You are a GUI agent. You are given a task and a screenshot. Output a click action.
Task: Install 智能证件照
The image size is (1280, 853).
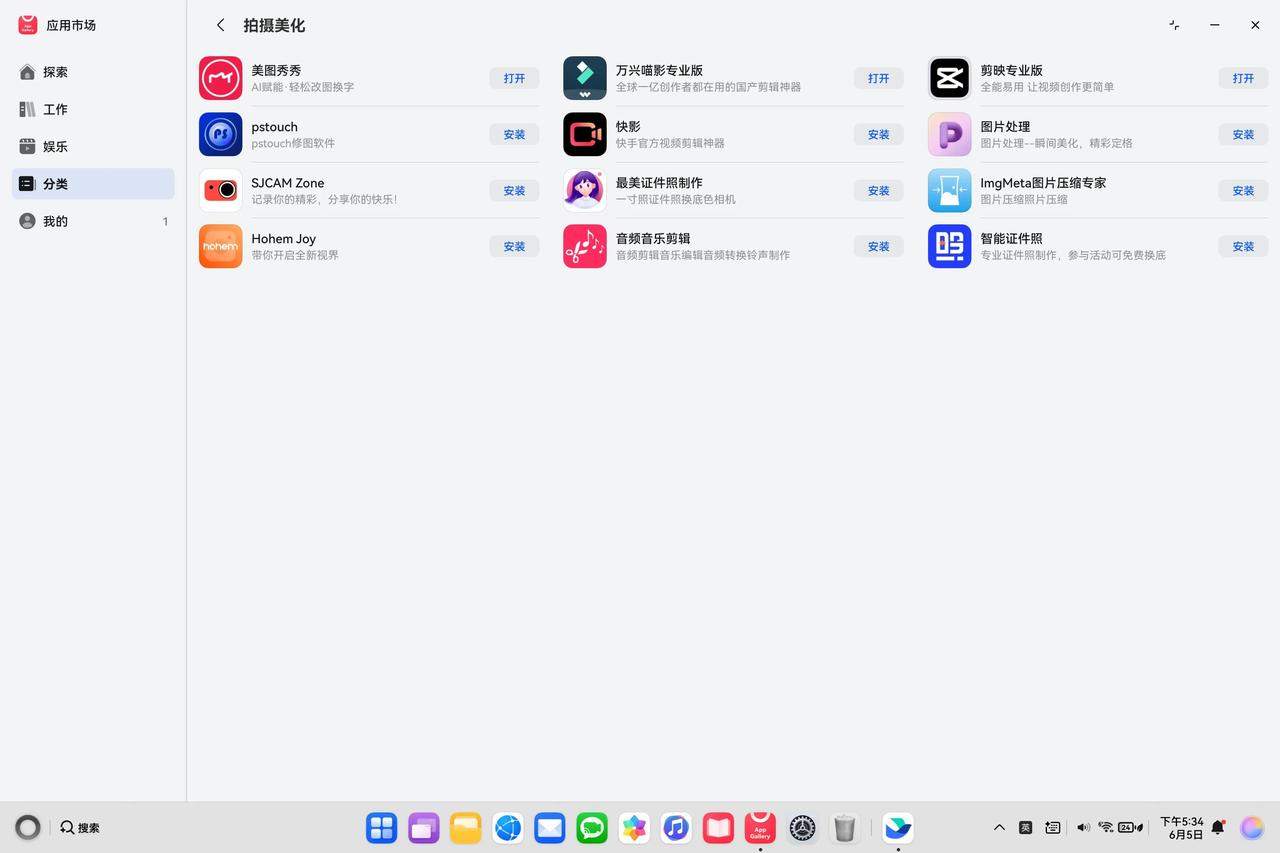tap(1243, 246)
